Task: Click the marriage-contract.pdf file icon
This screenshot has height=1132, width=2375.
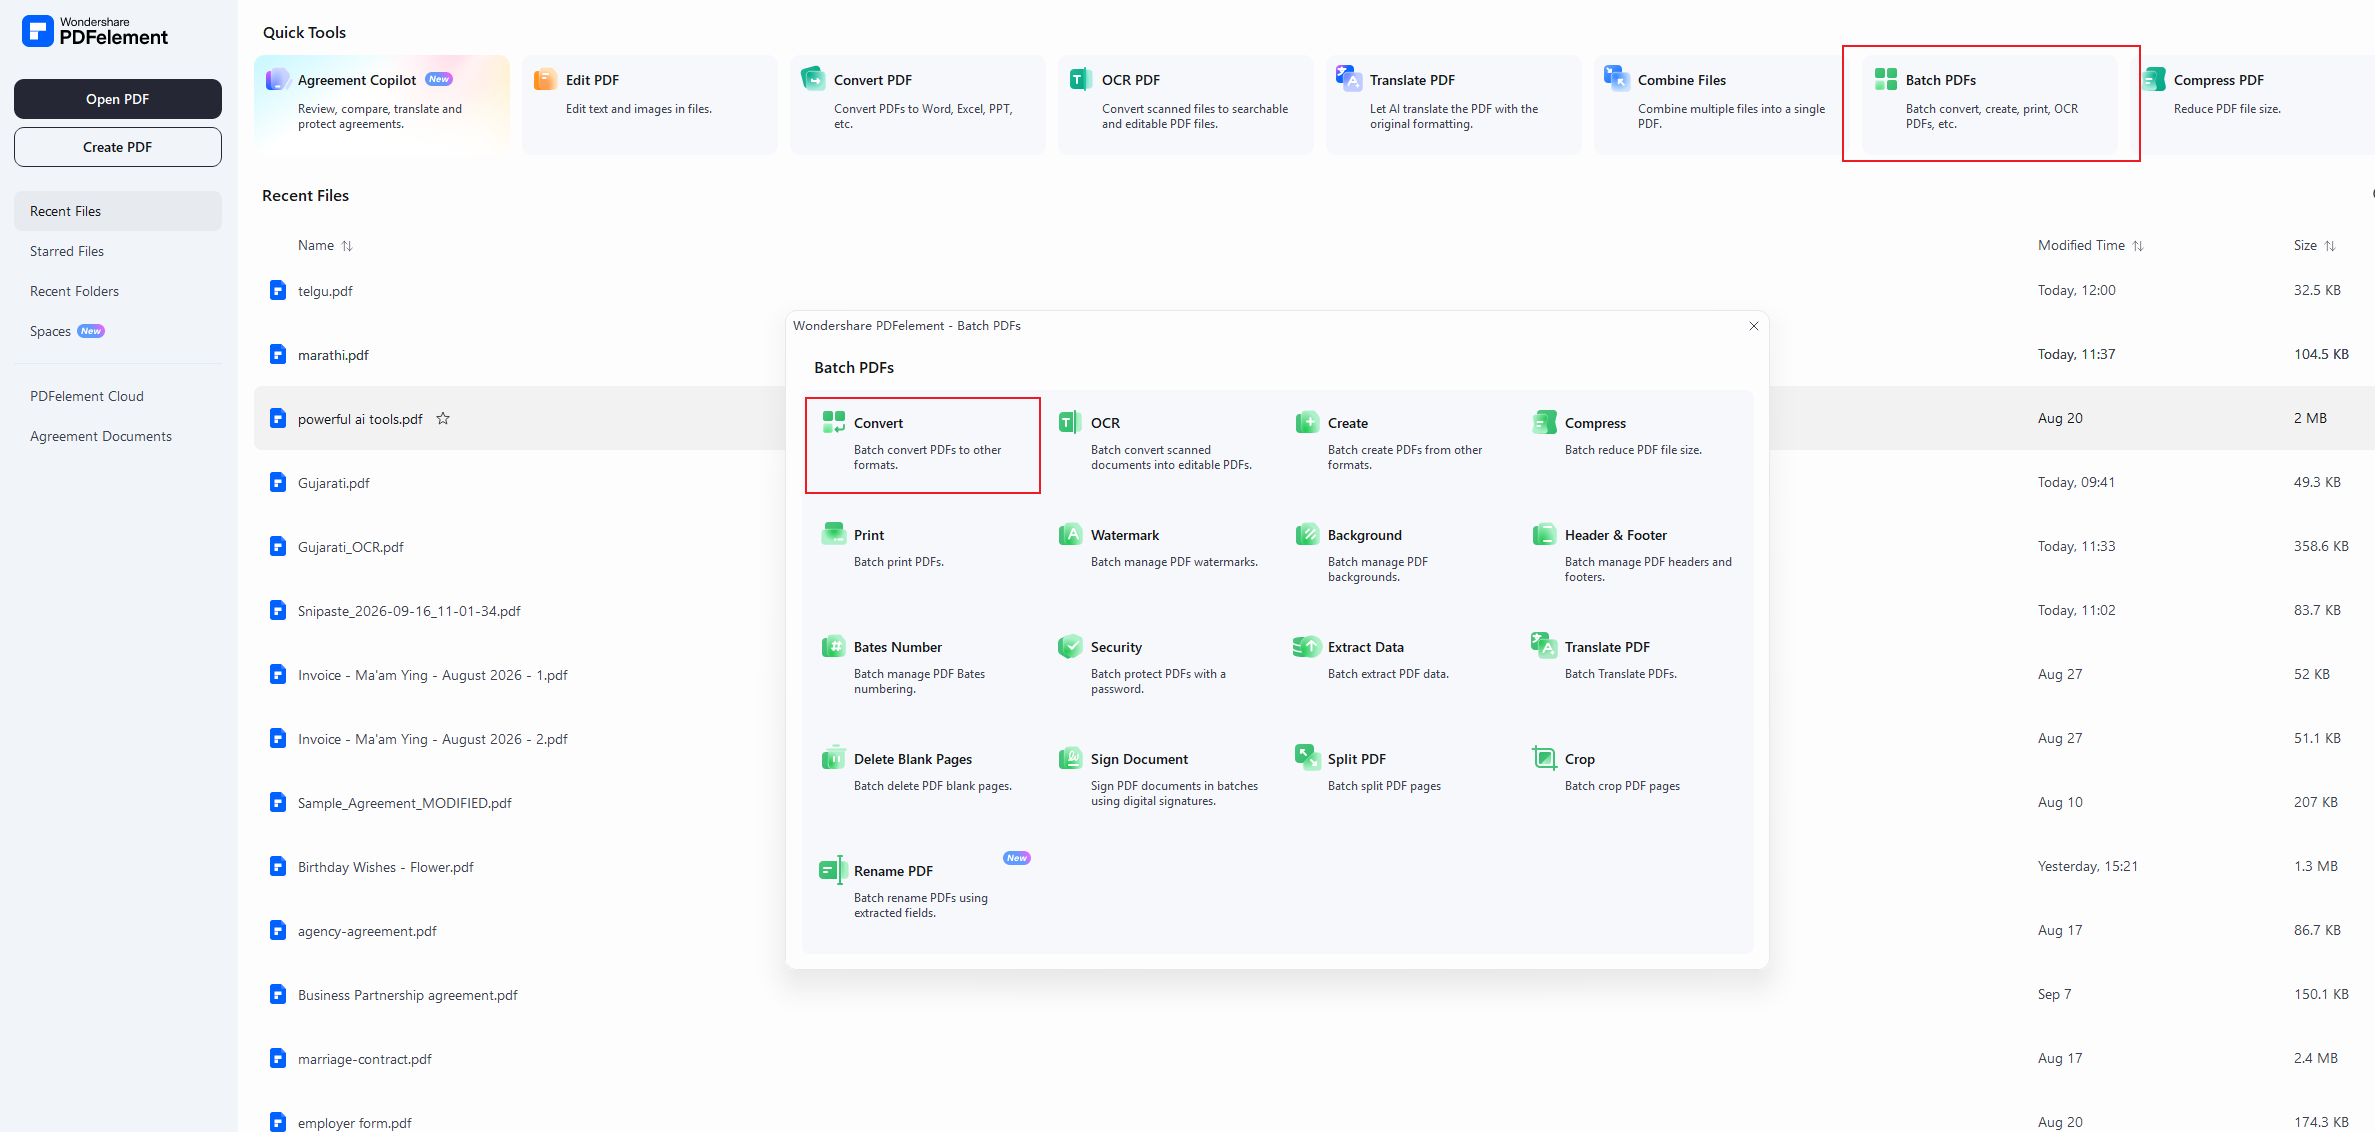Action: 278,1058
